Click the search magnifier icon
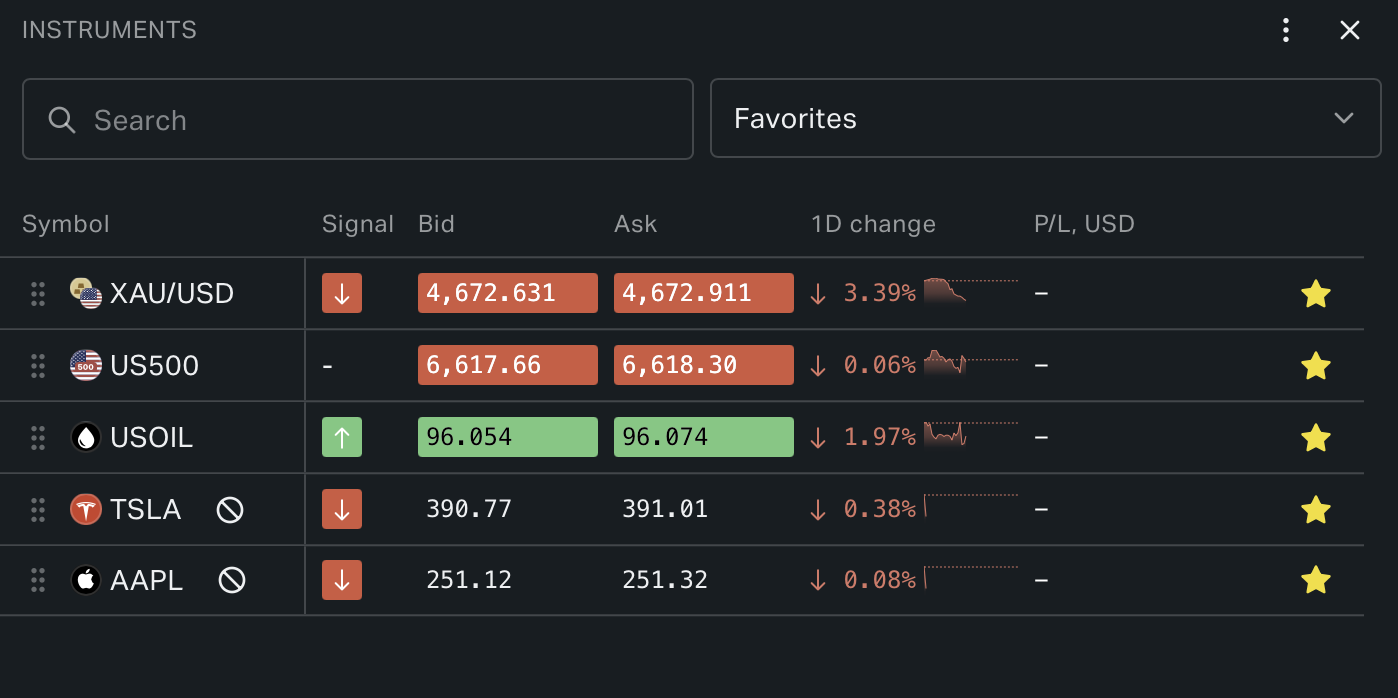 point(61,120)
